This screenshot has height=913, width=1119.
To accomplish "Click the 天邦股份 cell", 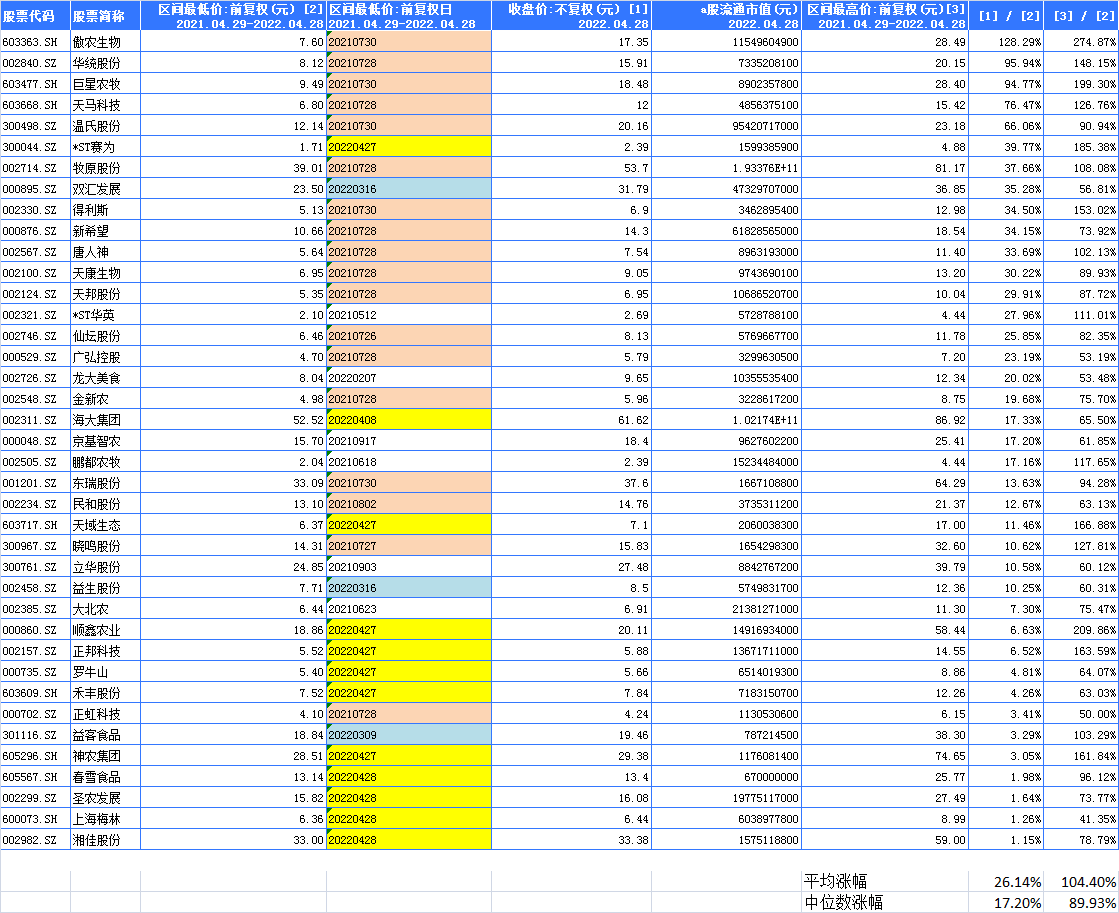I will 106,294.
